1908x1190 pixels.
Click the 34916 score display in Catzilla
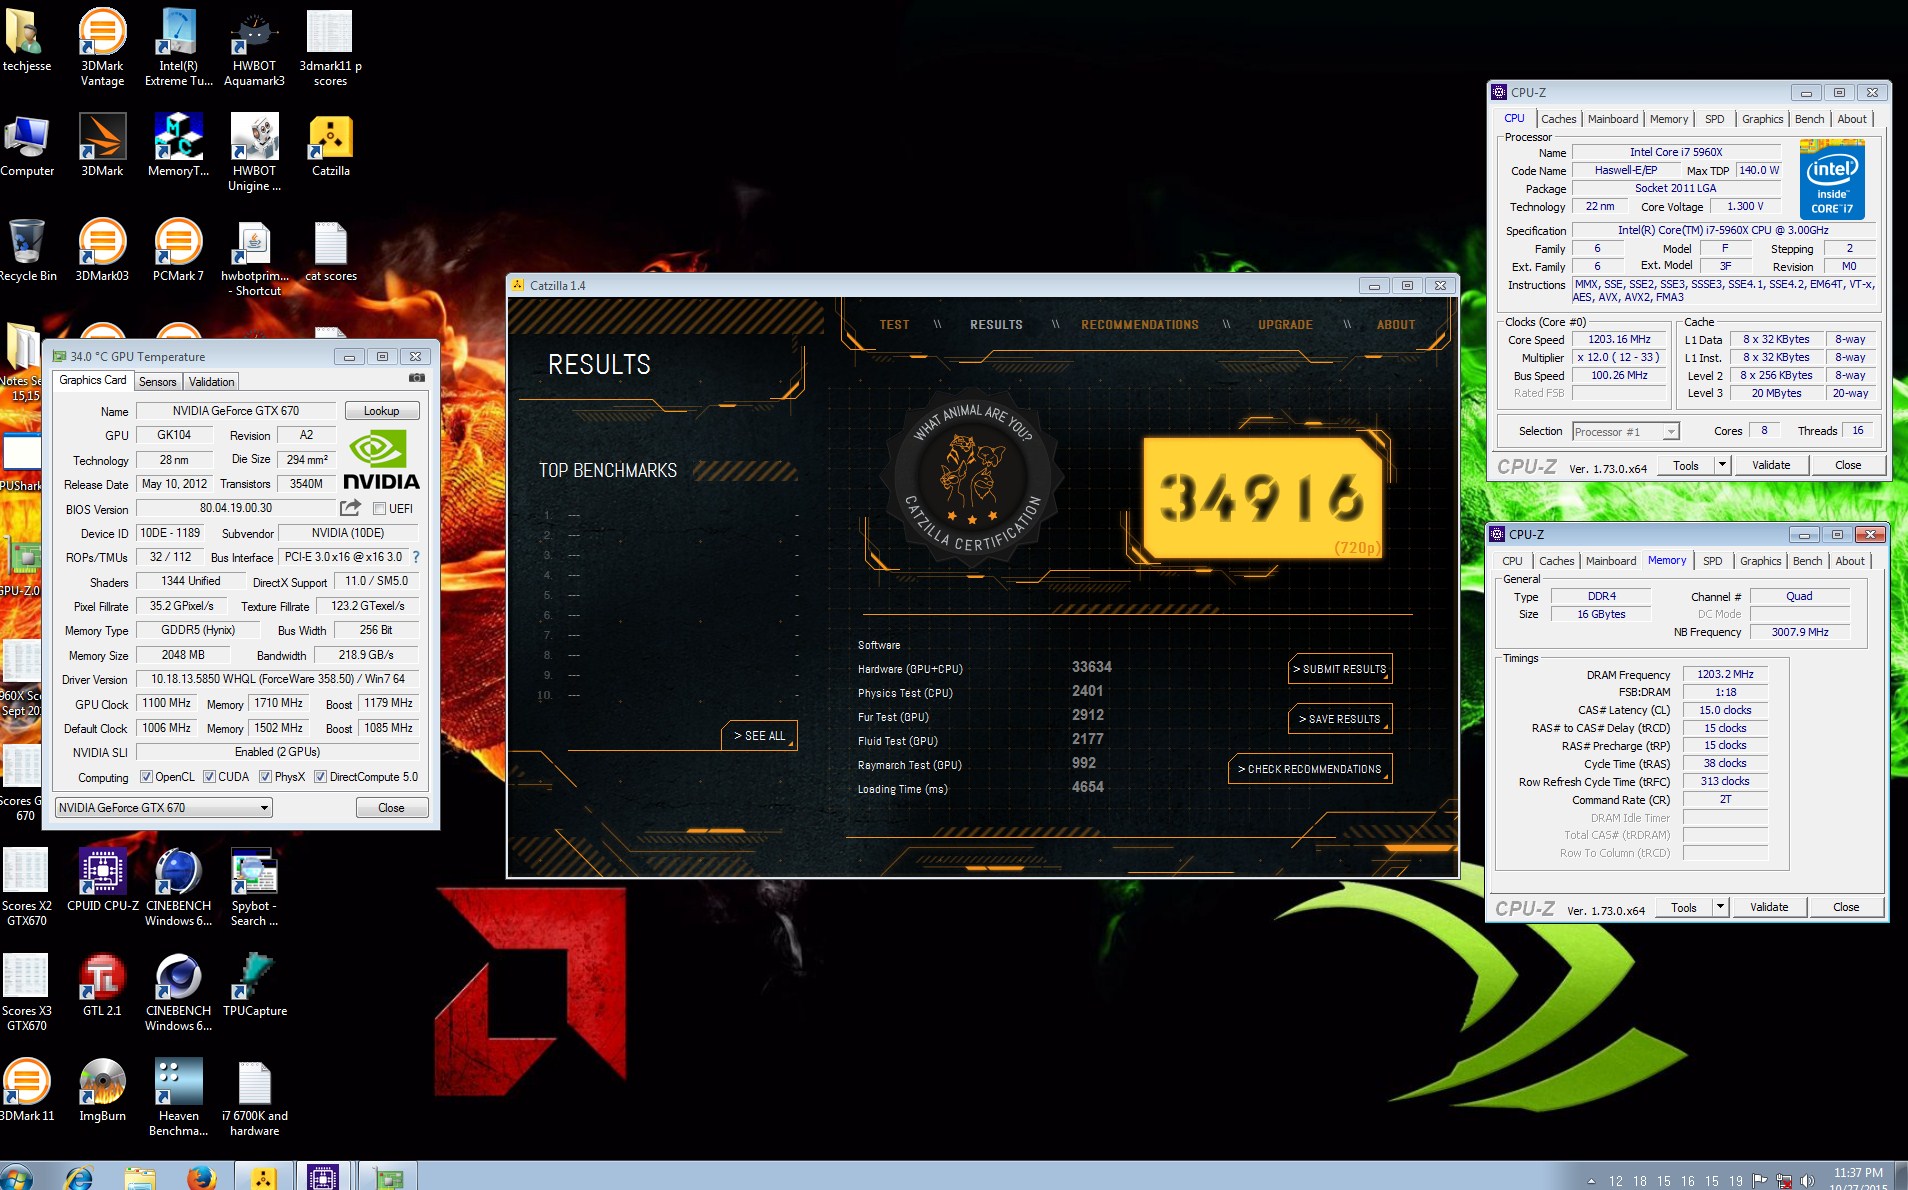pos(1262,498)
